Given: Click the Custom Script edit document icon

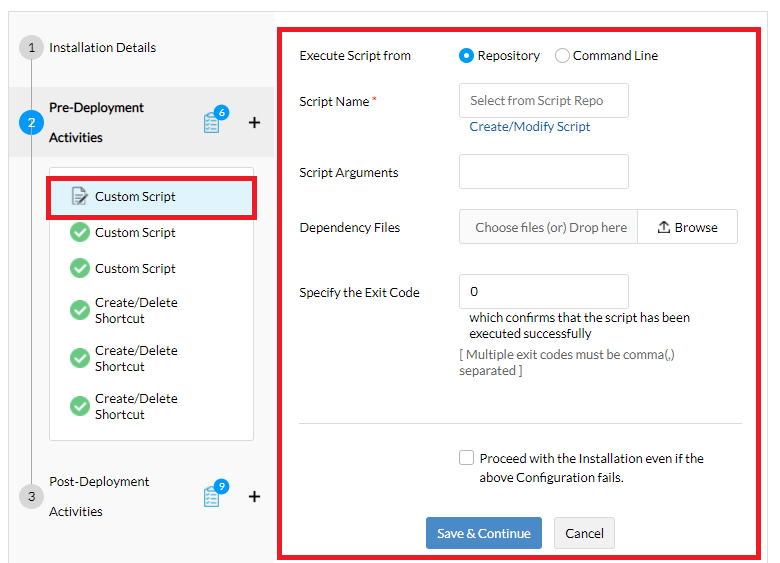Looking at the screenshot, I should click(80, 196).
